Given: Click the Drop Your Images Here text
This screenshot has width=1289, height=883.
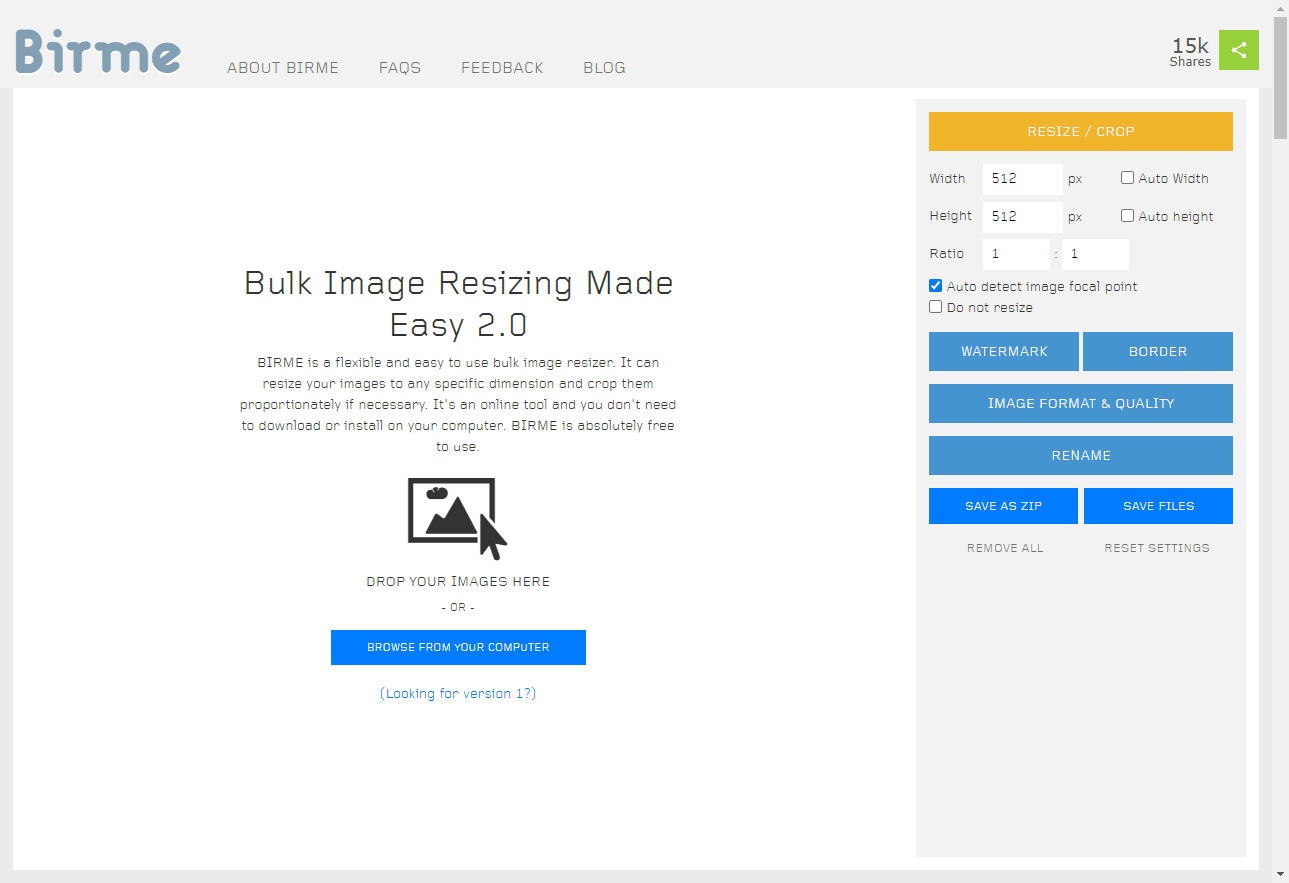Looking at the screenshot, I should pyautogui.click(x=458, y=581).
